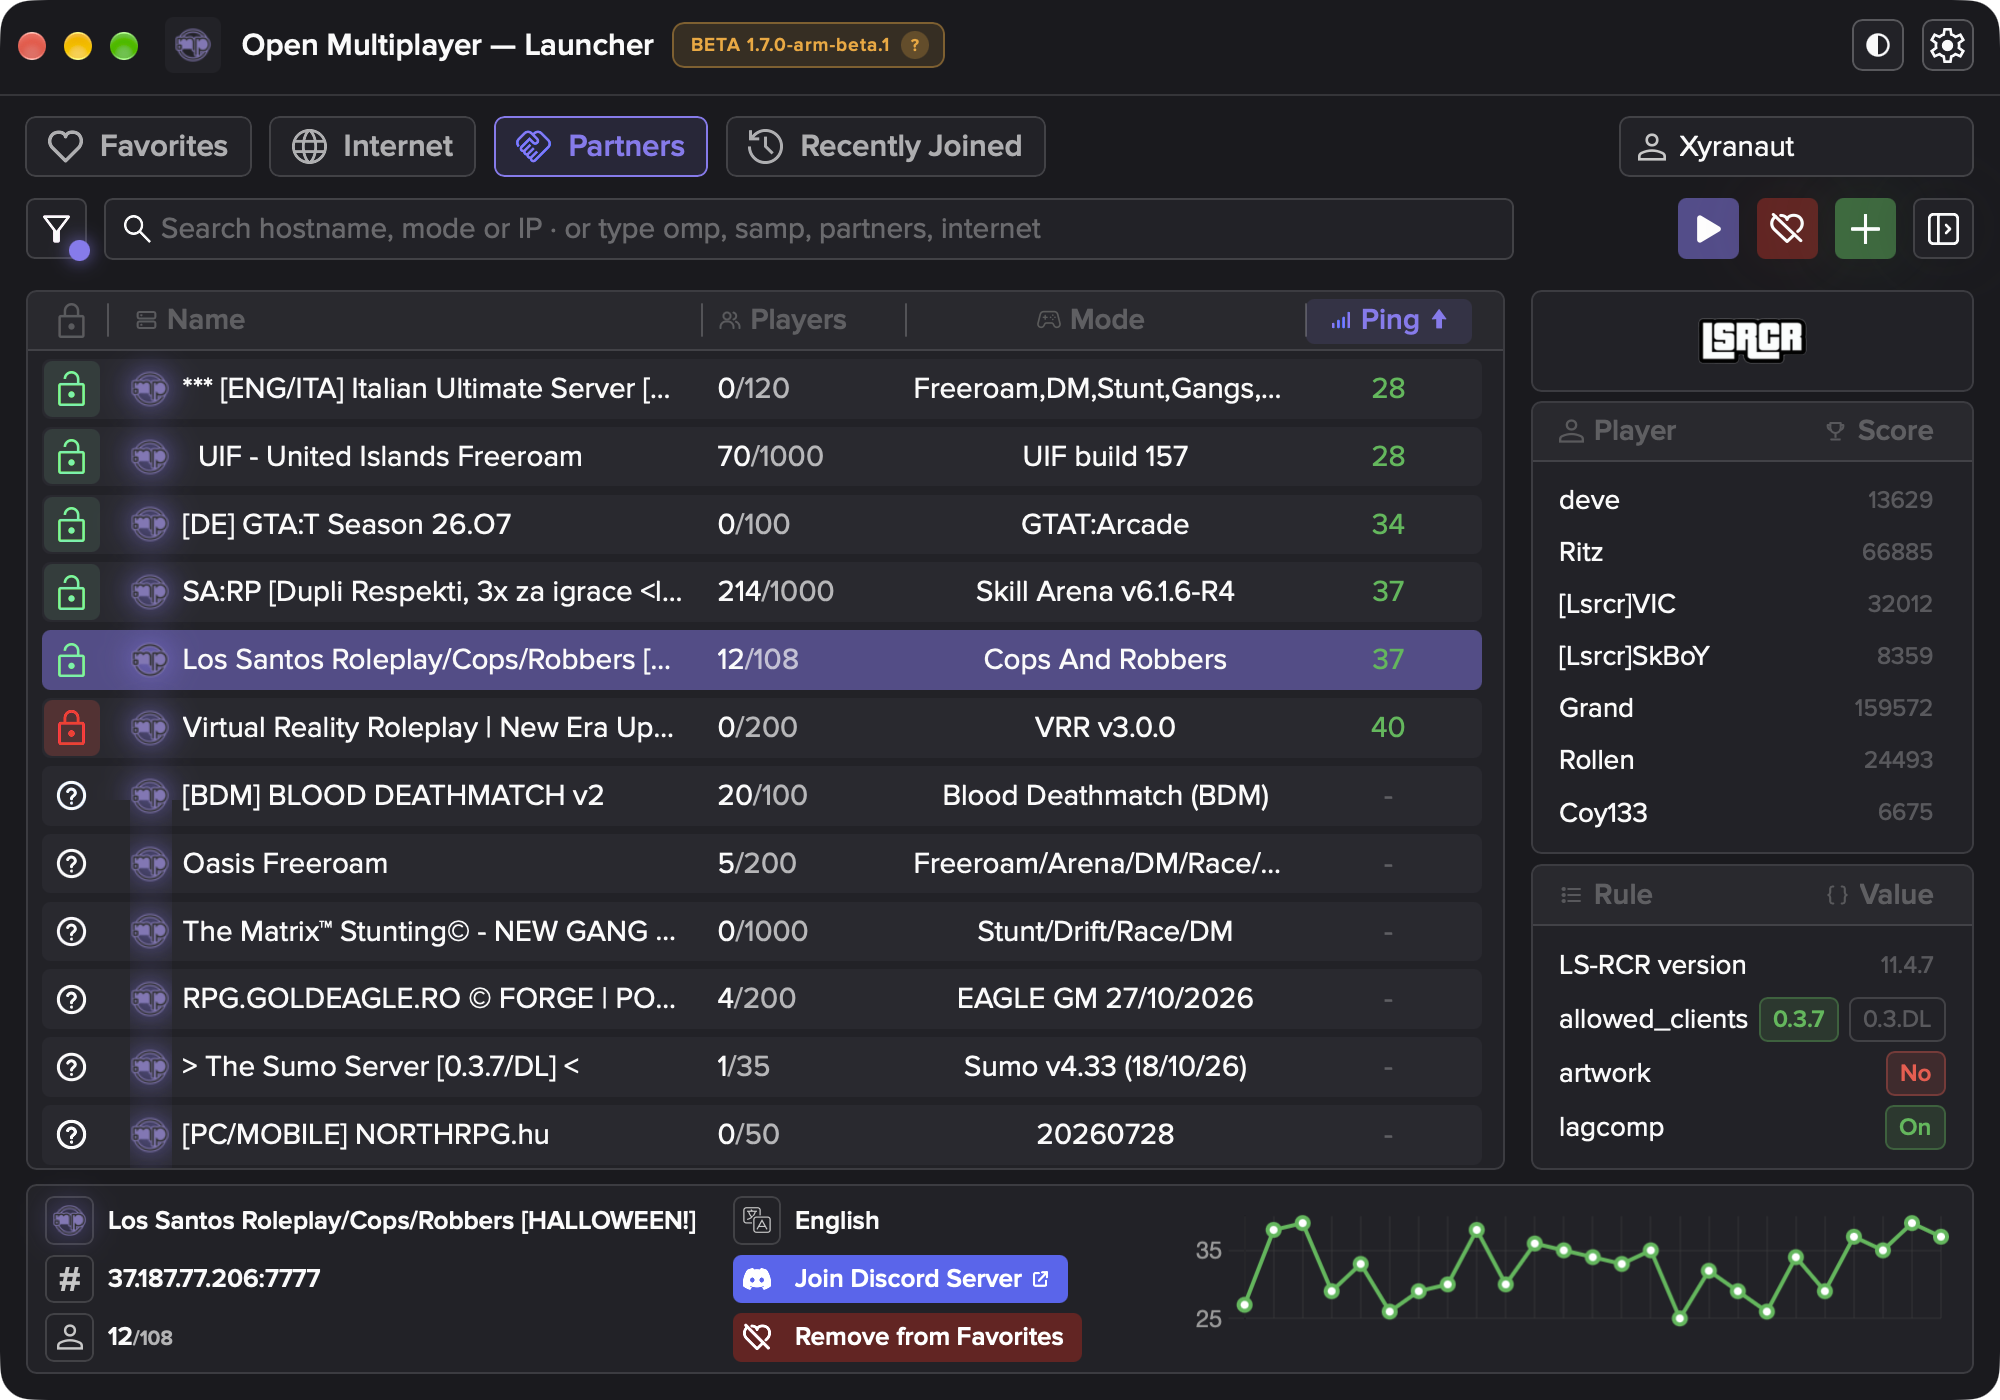Click the play button to connect

tap(1708, 229)
